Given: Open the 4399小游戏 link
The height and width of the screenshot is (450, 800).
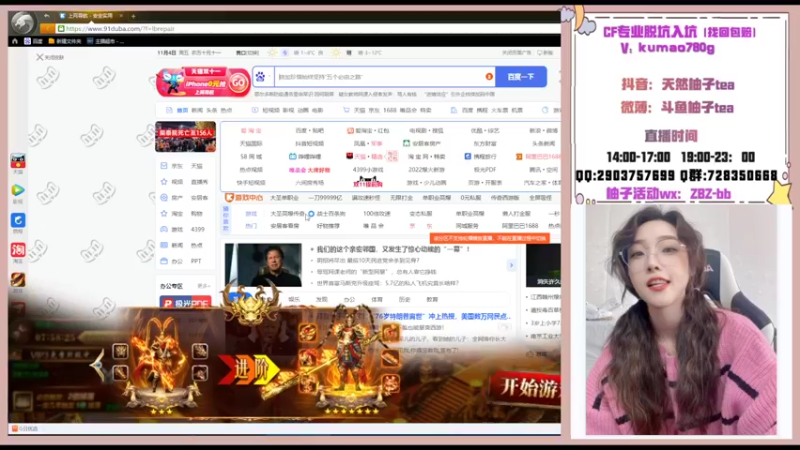Looking at the screenshot, I should [x=368, y=169].
